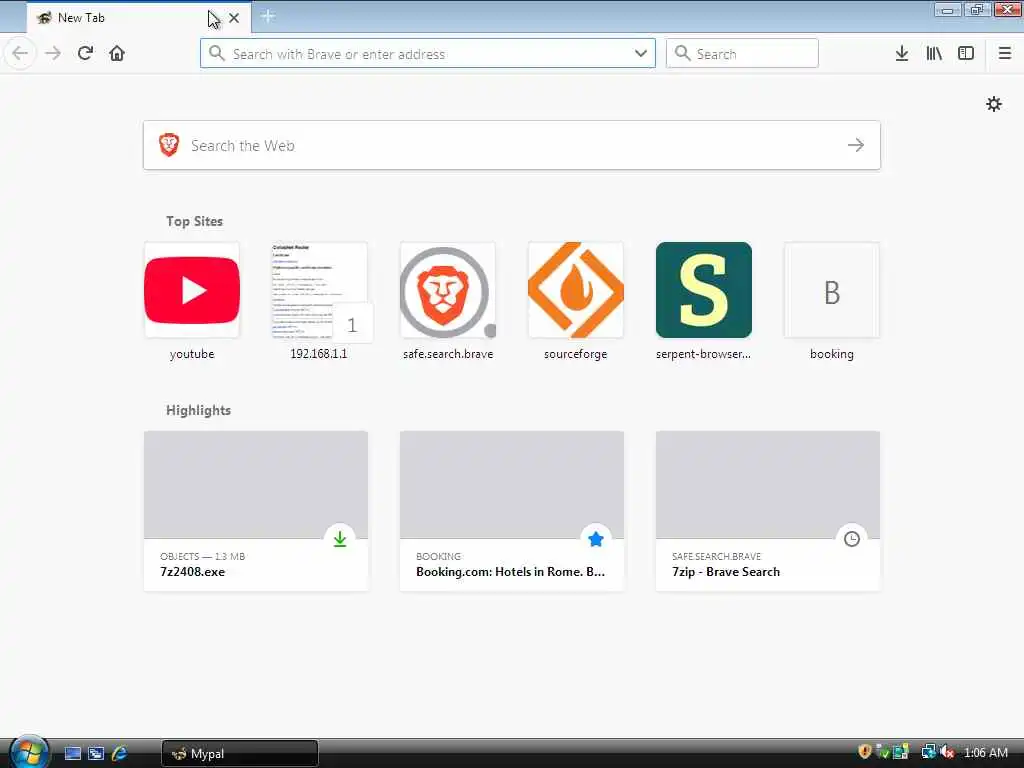Open the 192.168.1.1 top site tile

[x=319, y=290]
